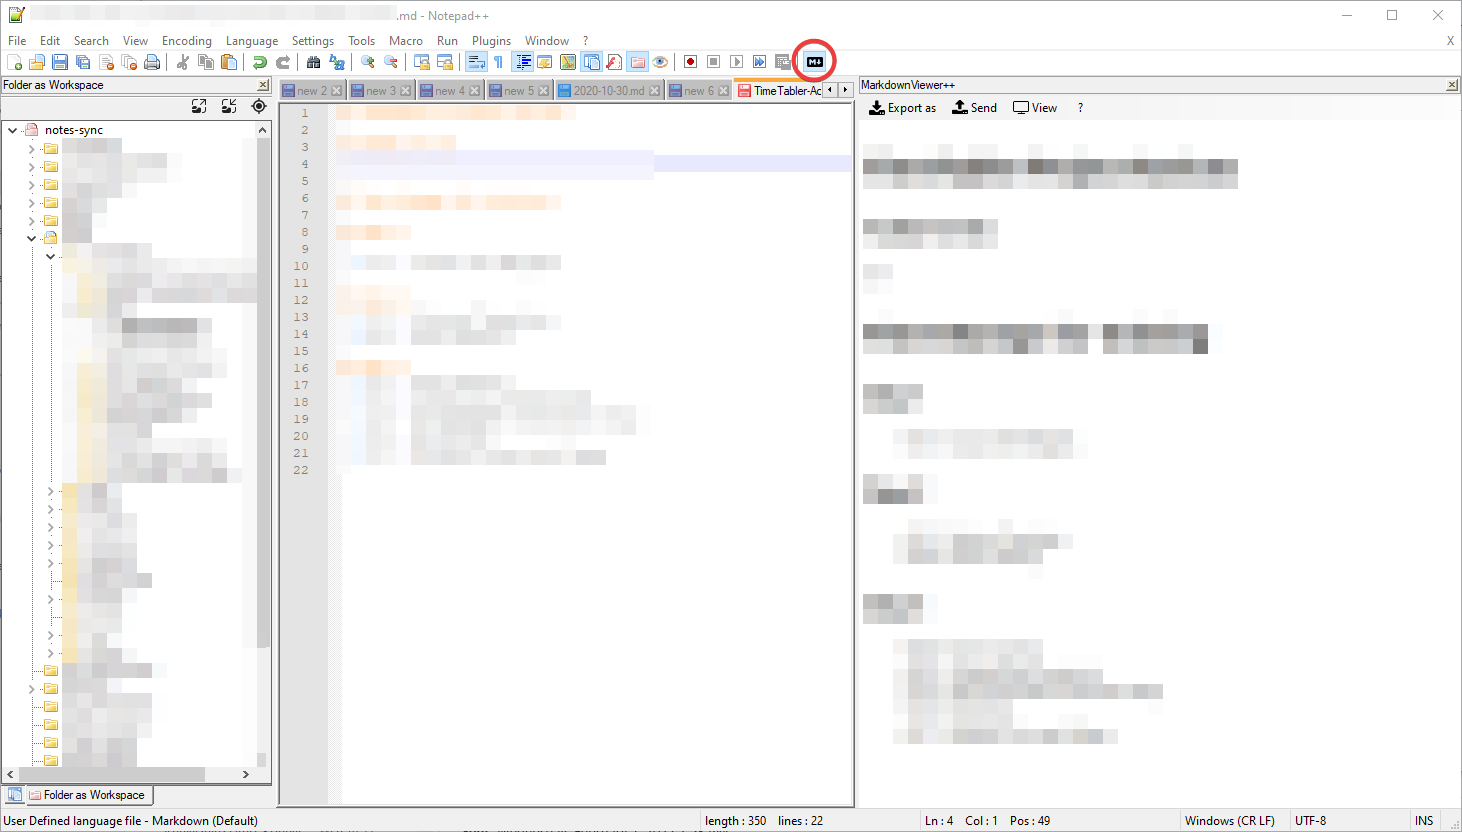Run the recorded macro with play icon
Image resolution: width=1462 pixels, height=832 pixels.
736,61
